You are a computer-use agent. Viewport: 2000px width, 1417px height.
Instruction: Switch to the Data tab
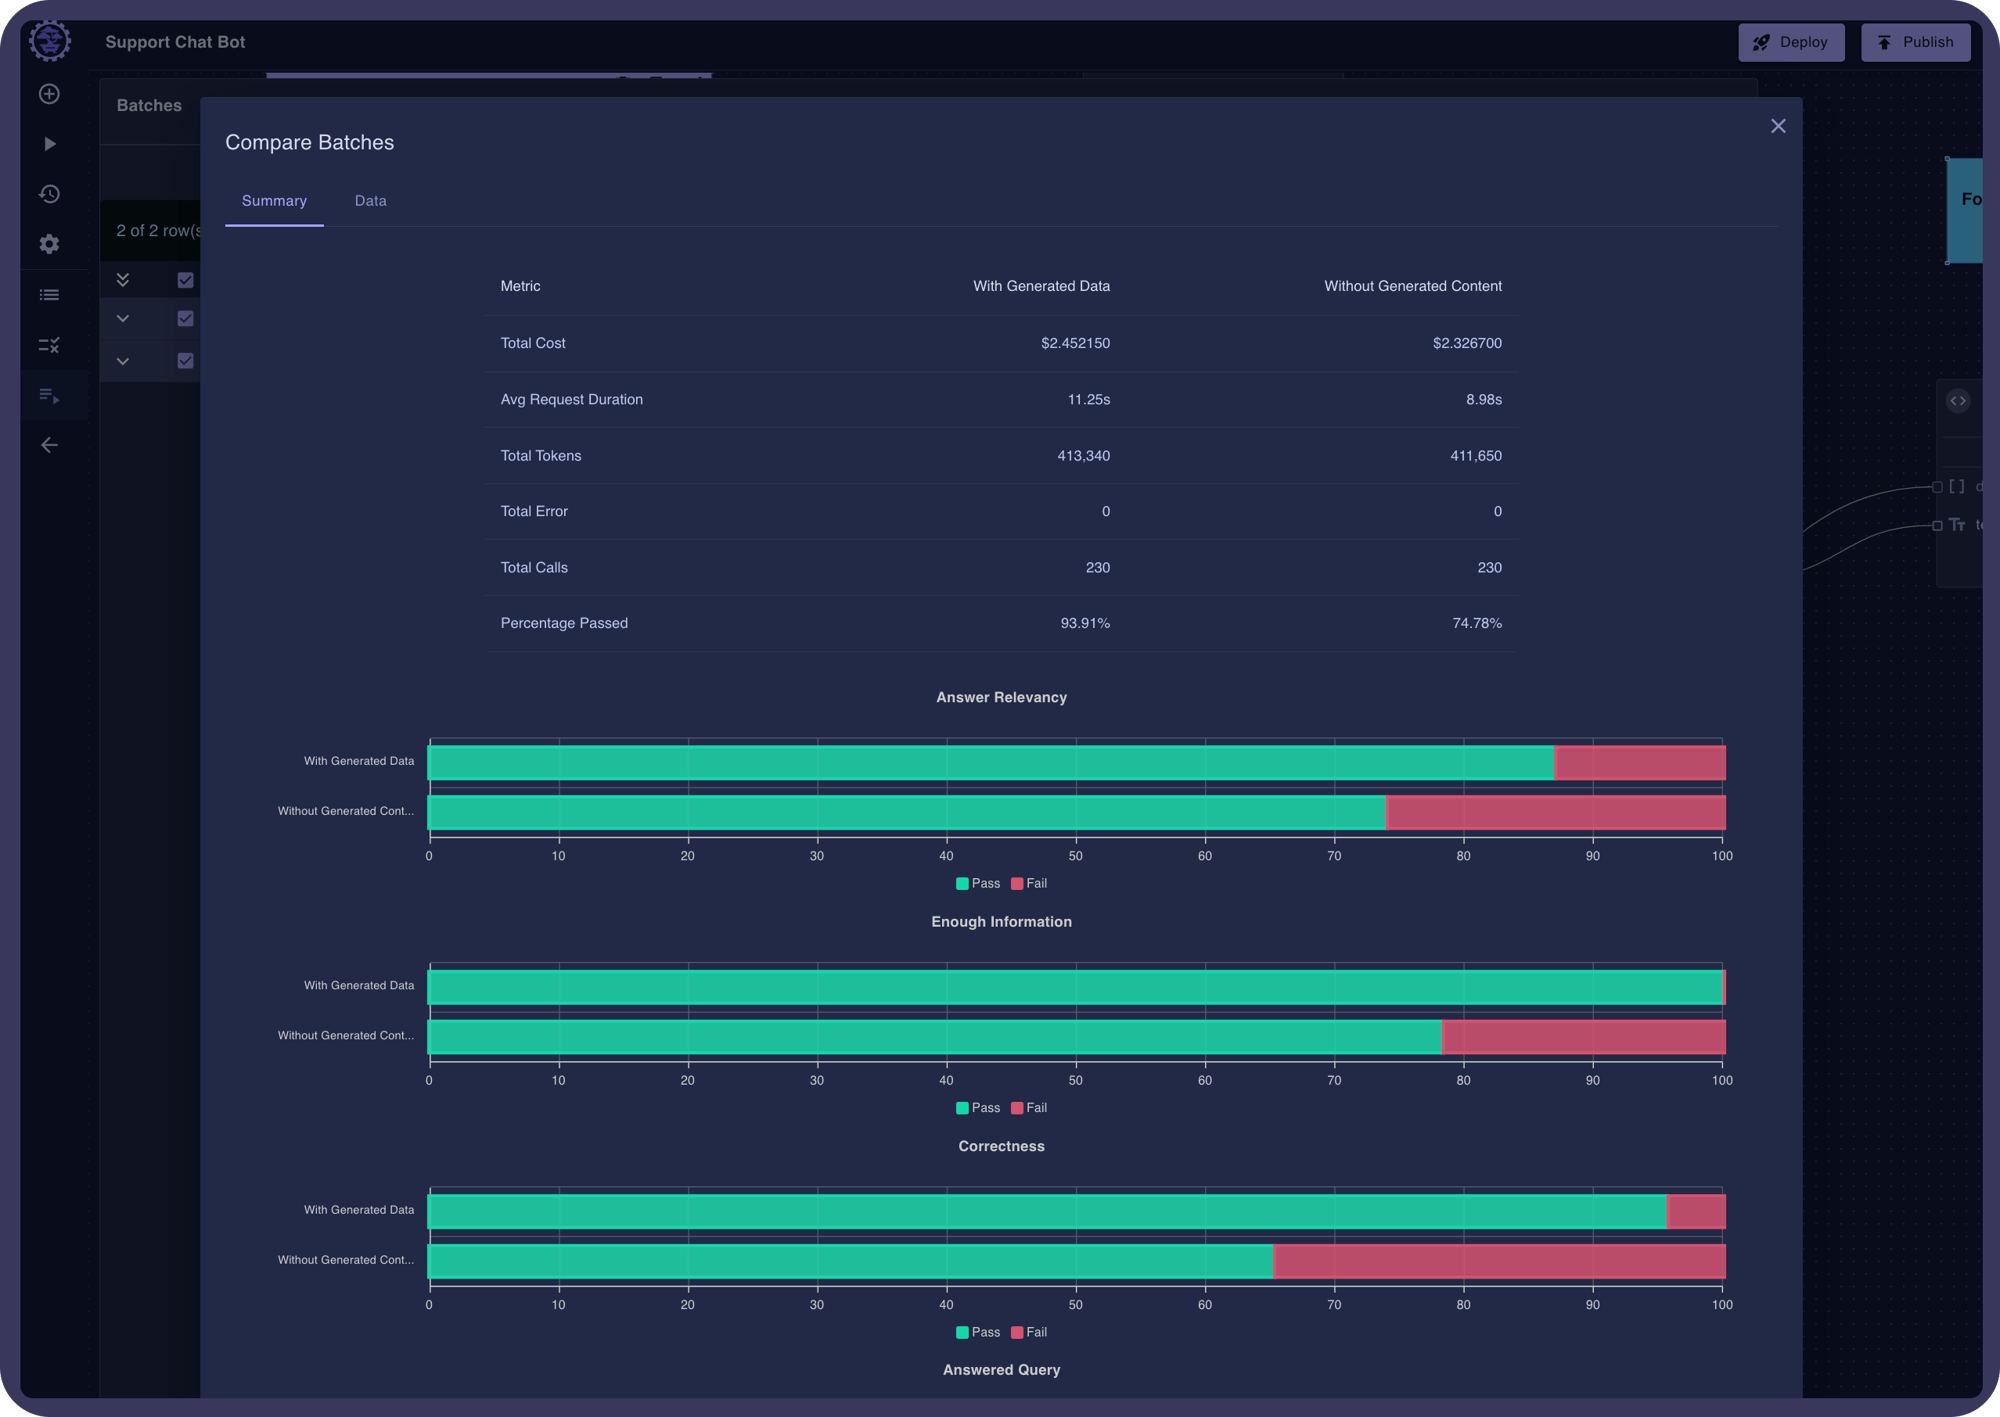[x=370, y=201]
